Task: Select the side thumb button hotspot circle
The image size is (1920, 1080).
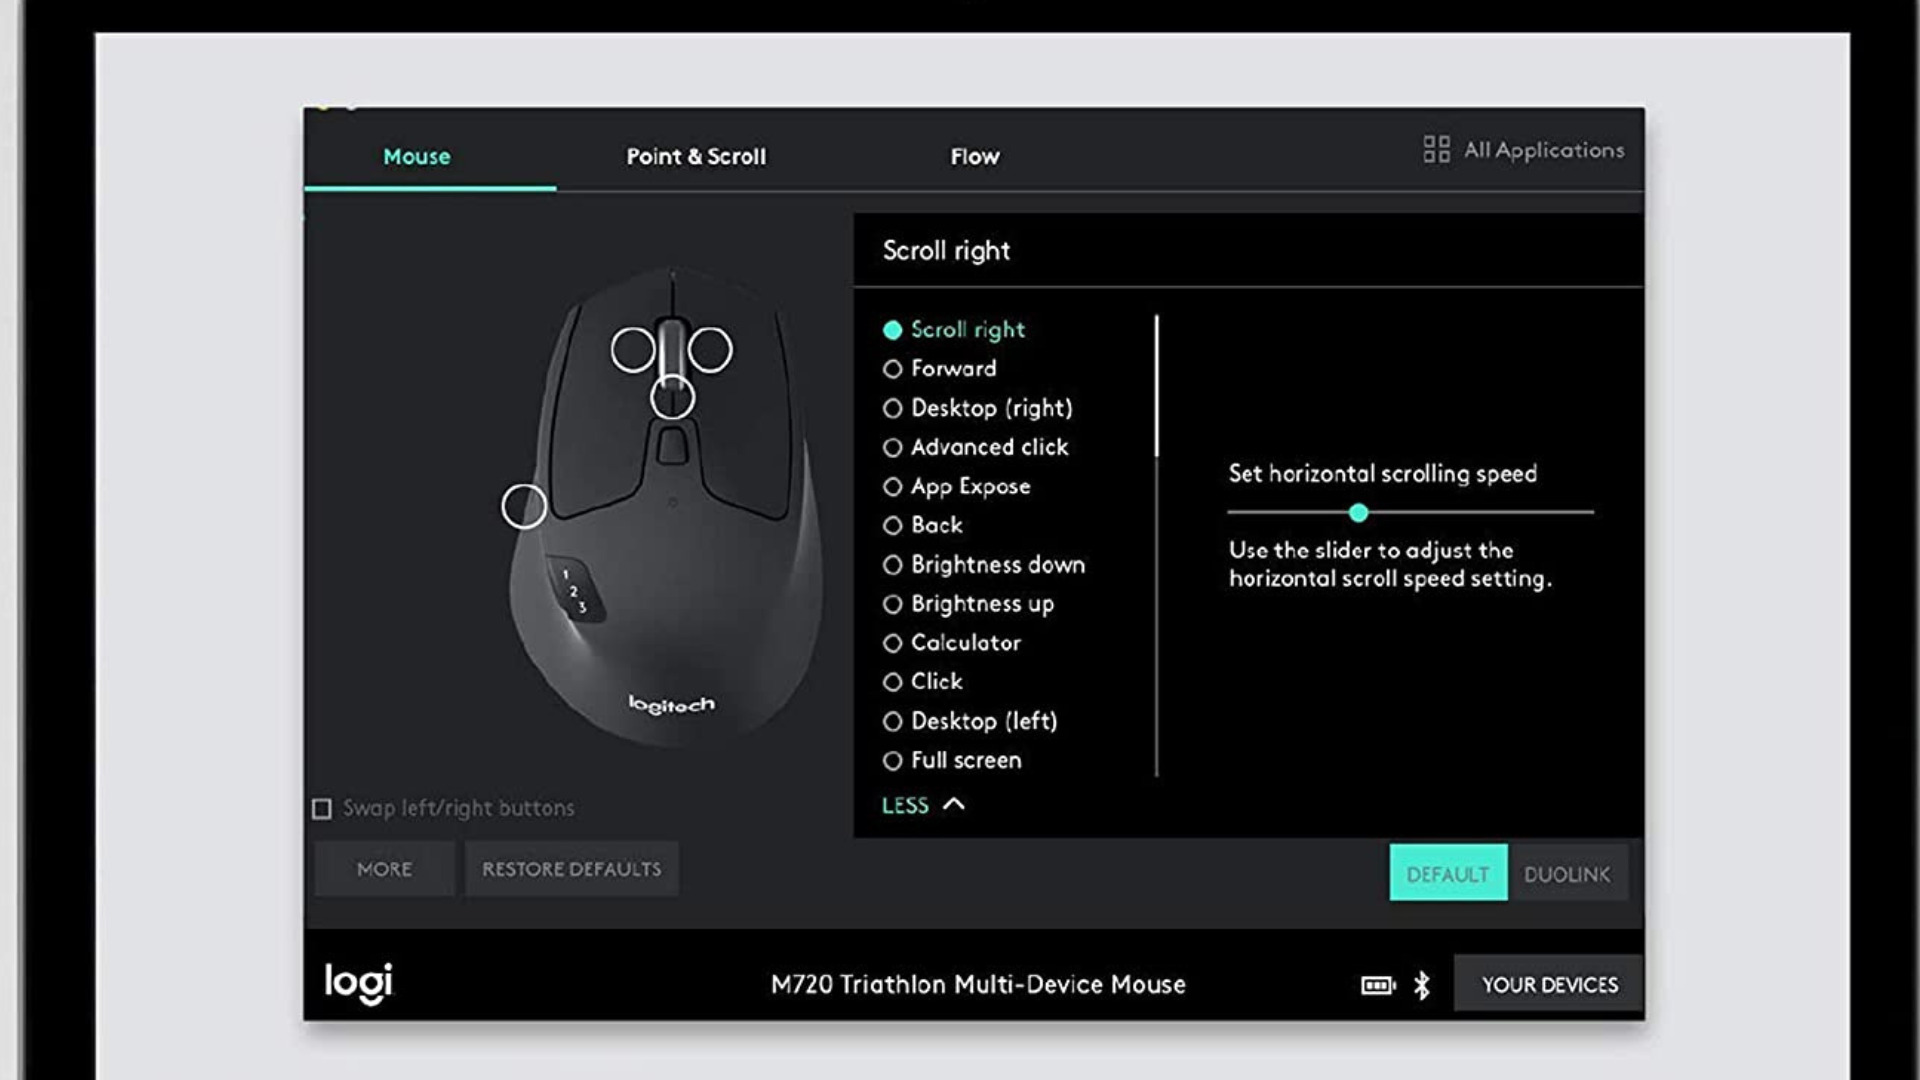Action: [524, 507]
